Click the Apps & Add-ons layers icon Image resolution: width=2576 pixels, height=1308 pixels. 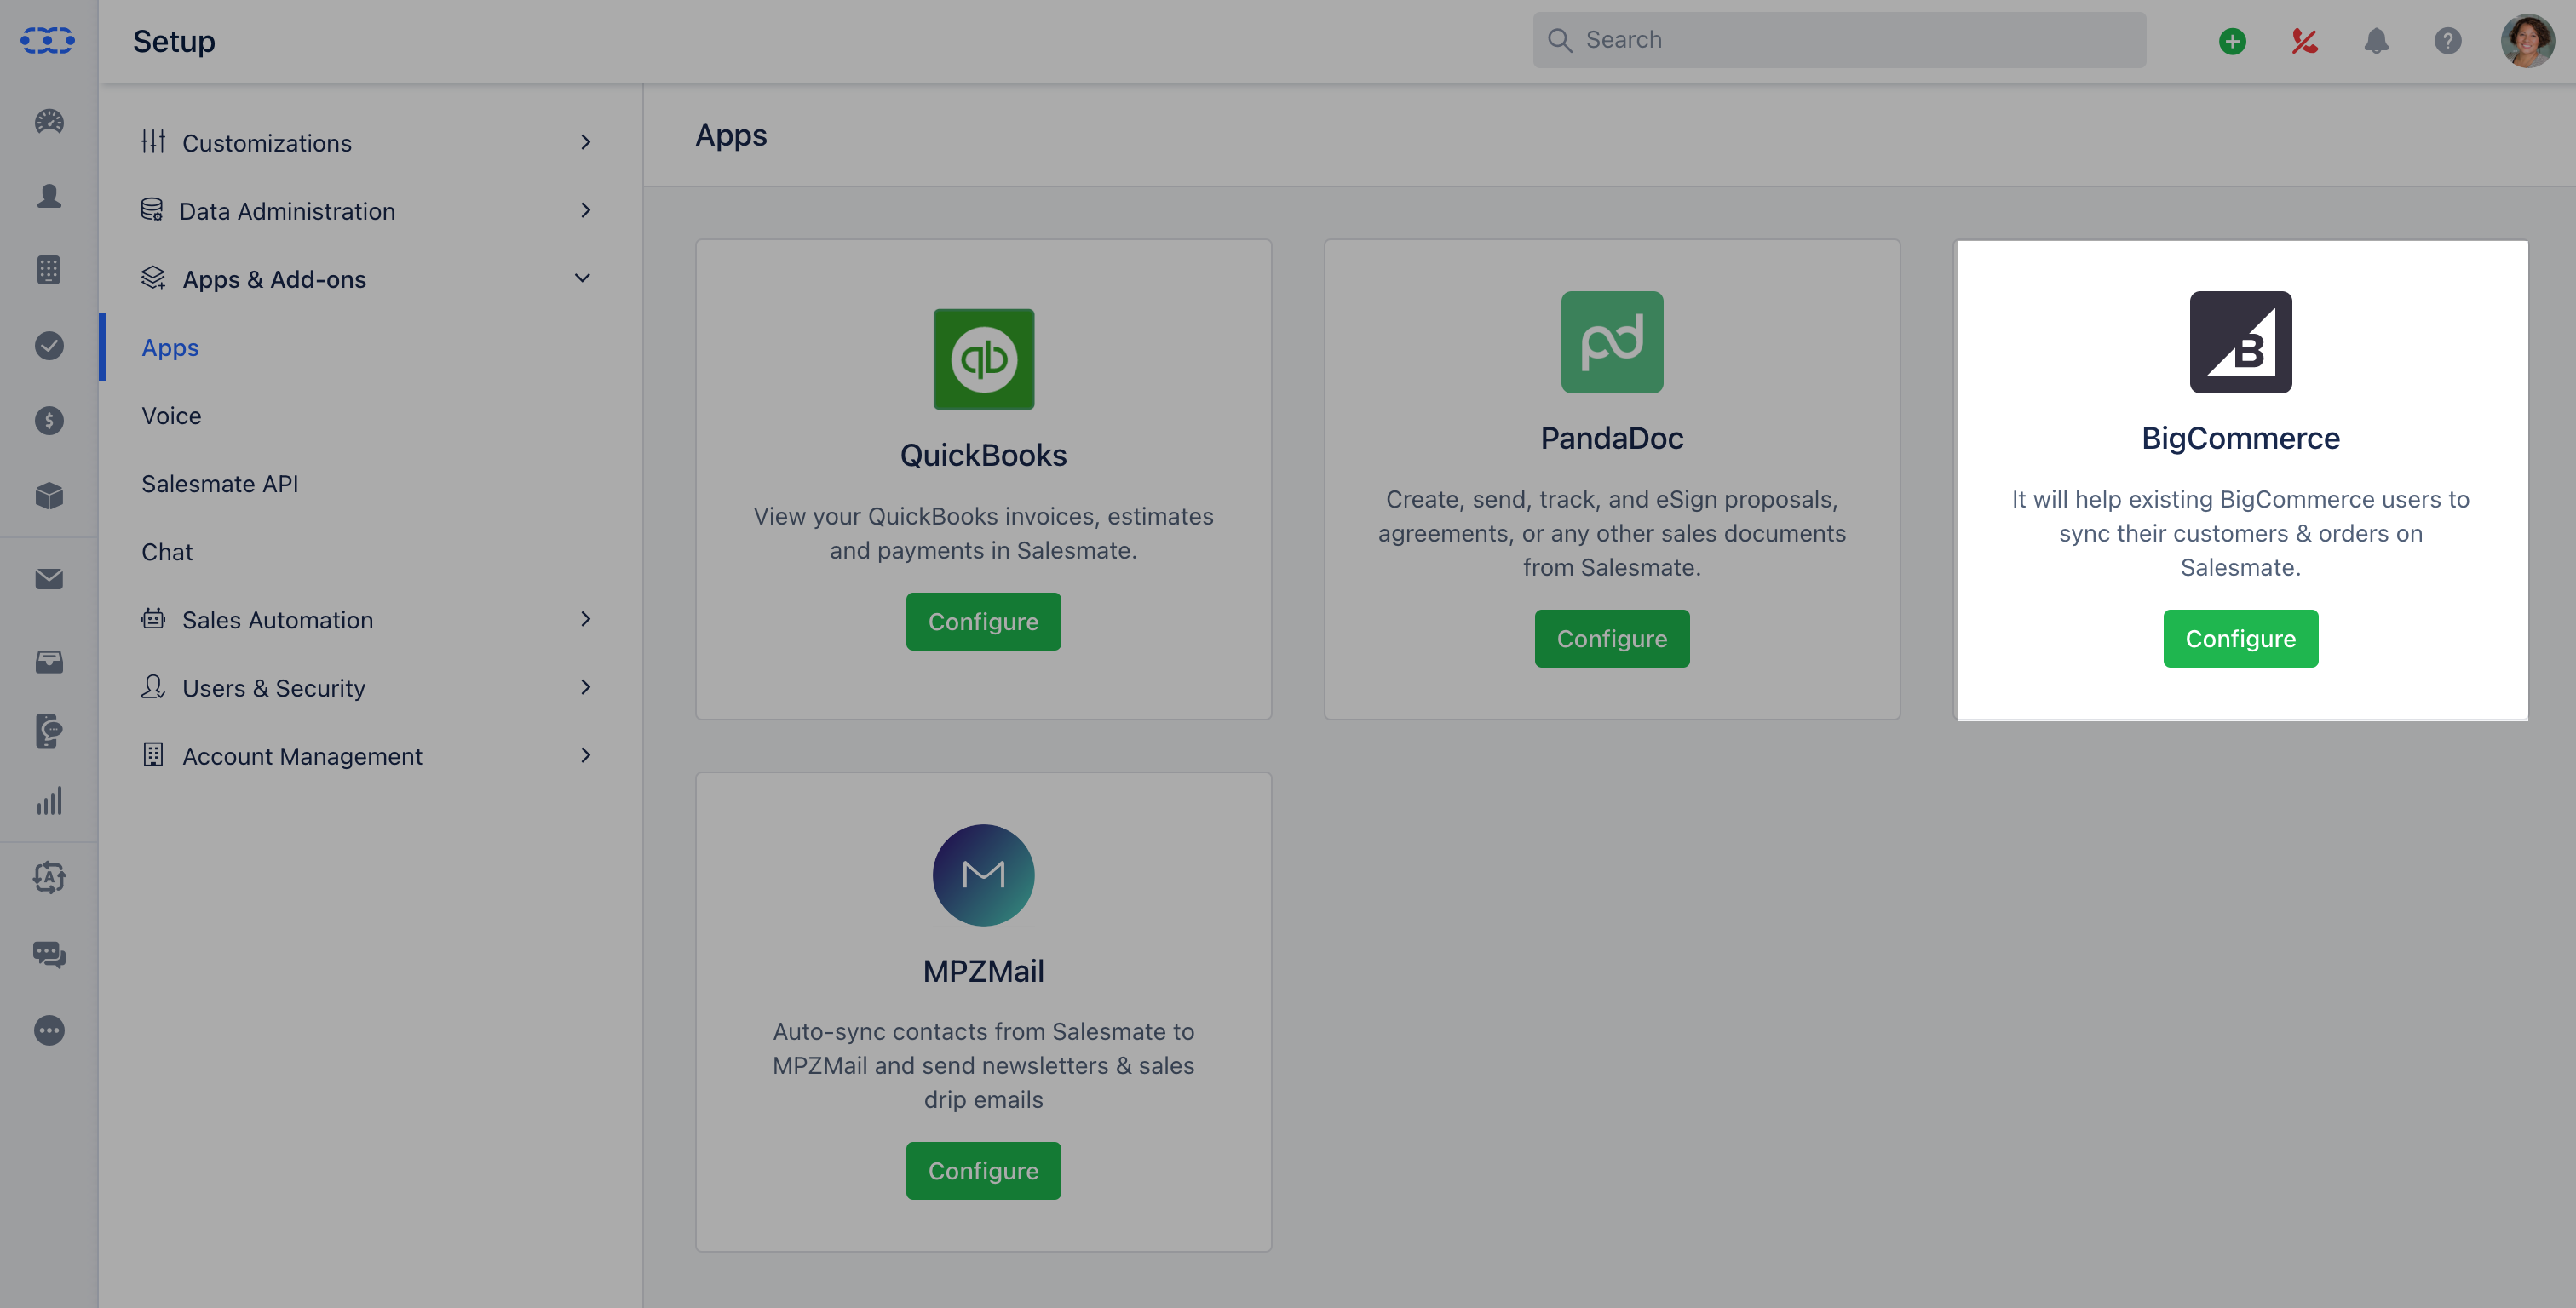(x=153, y=278)
